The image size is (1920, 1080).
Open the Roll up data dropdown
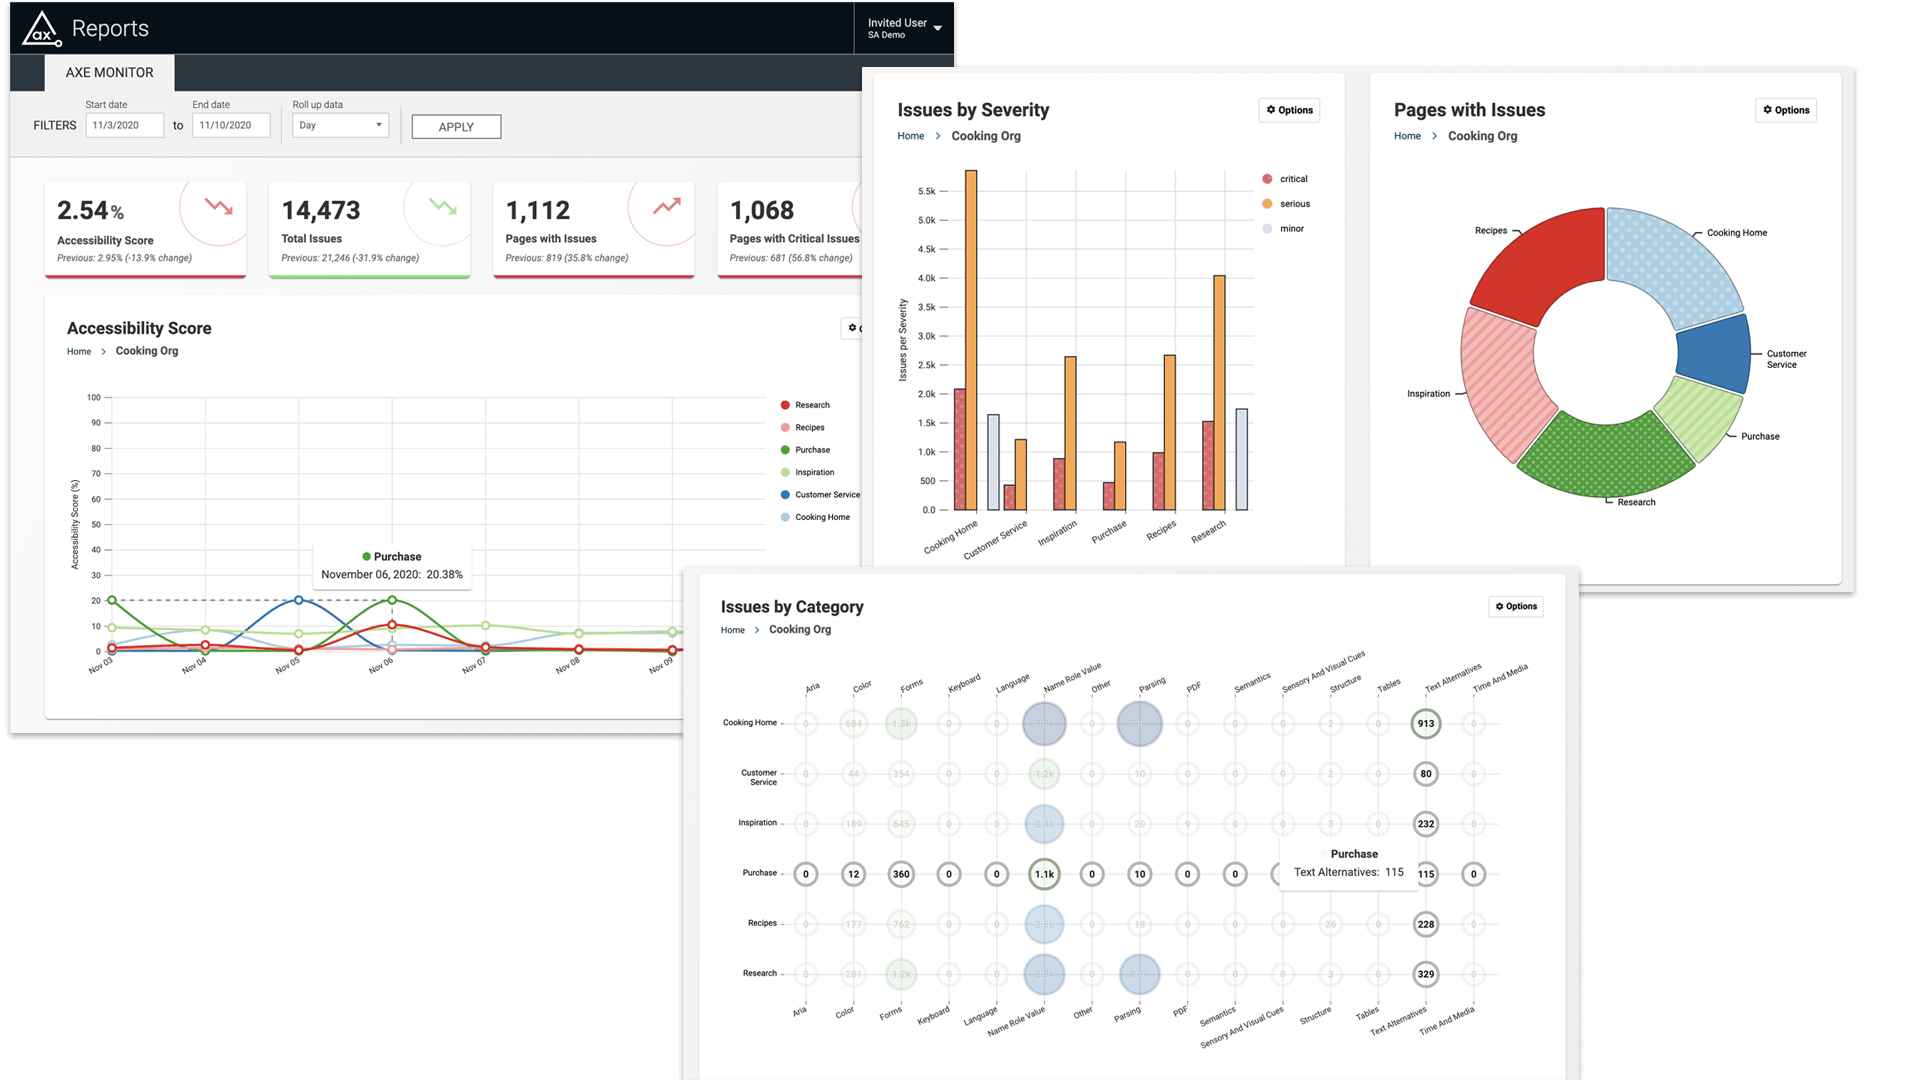point(340,125)
